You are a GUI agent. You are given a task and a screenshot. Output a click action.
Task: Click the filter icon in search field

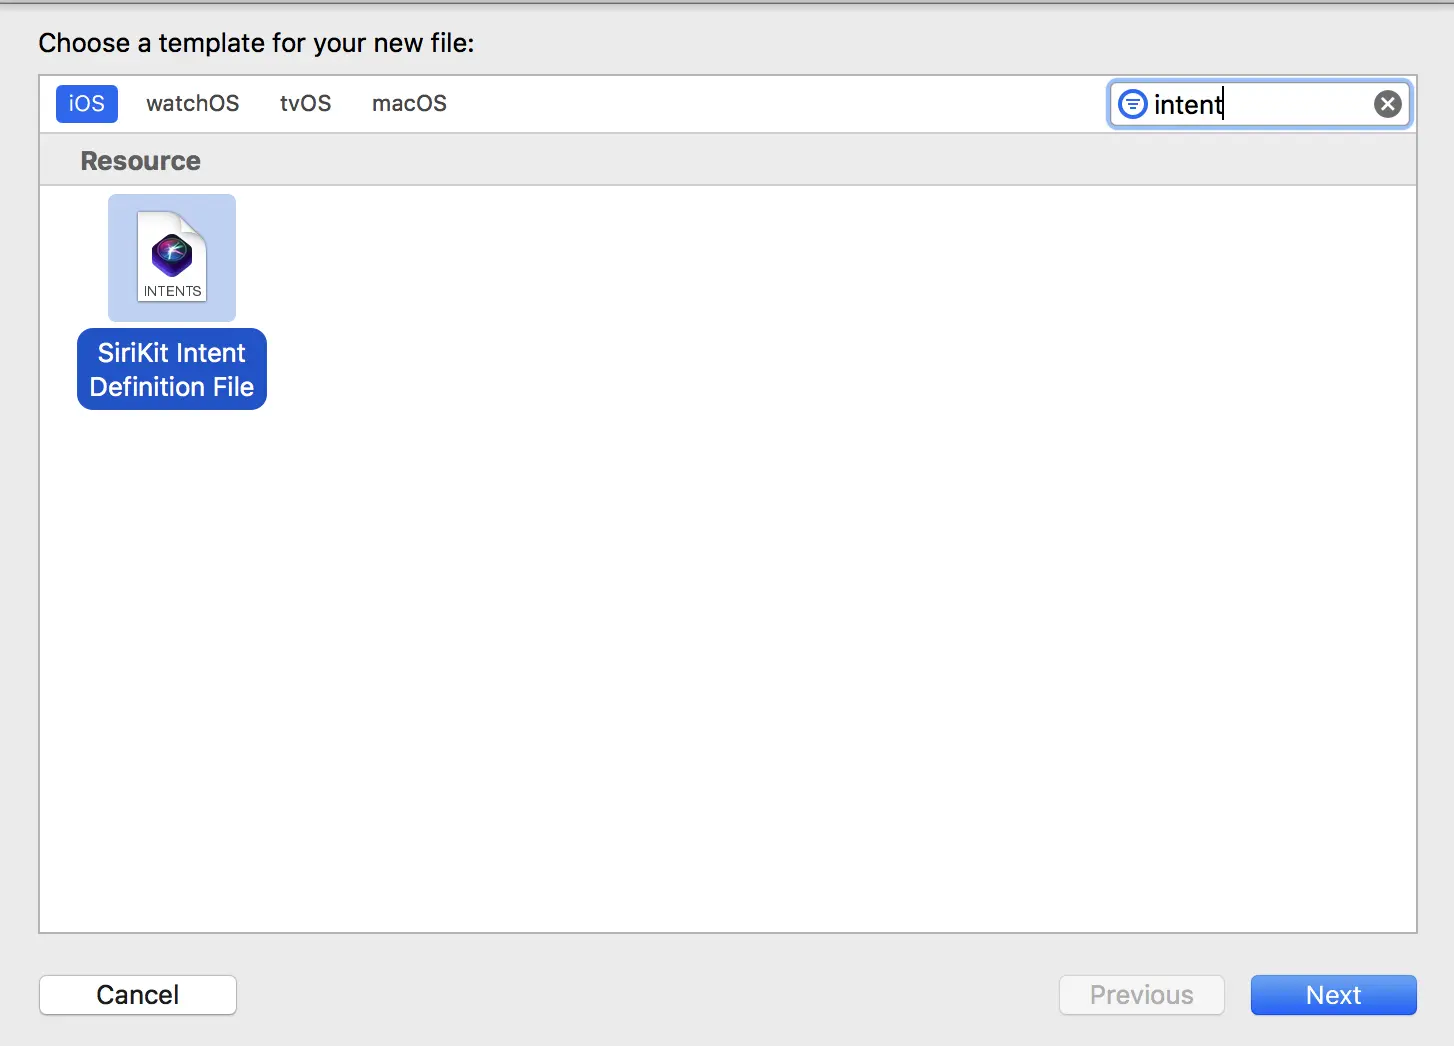(1132, 104)
